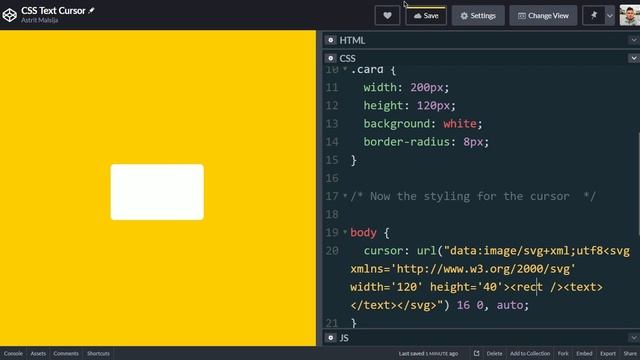
Task: Open HTML editor settings gear
Action: (331, 40)
